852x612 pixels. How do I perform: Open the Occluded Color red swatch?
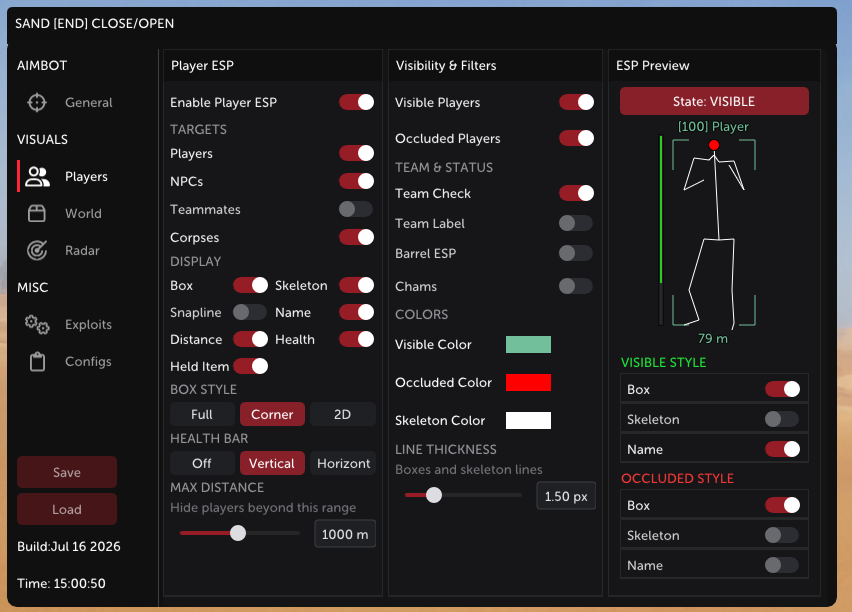(x=528, y=382)
